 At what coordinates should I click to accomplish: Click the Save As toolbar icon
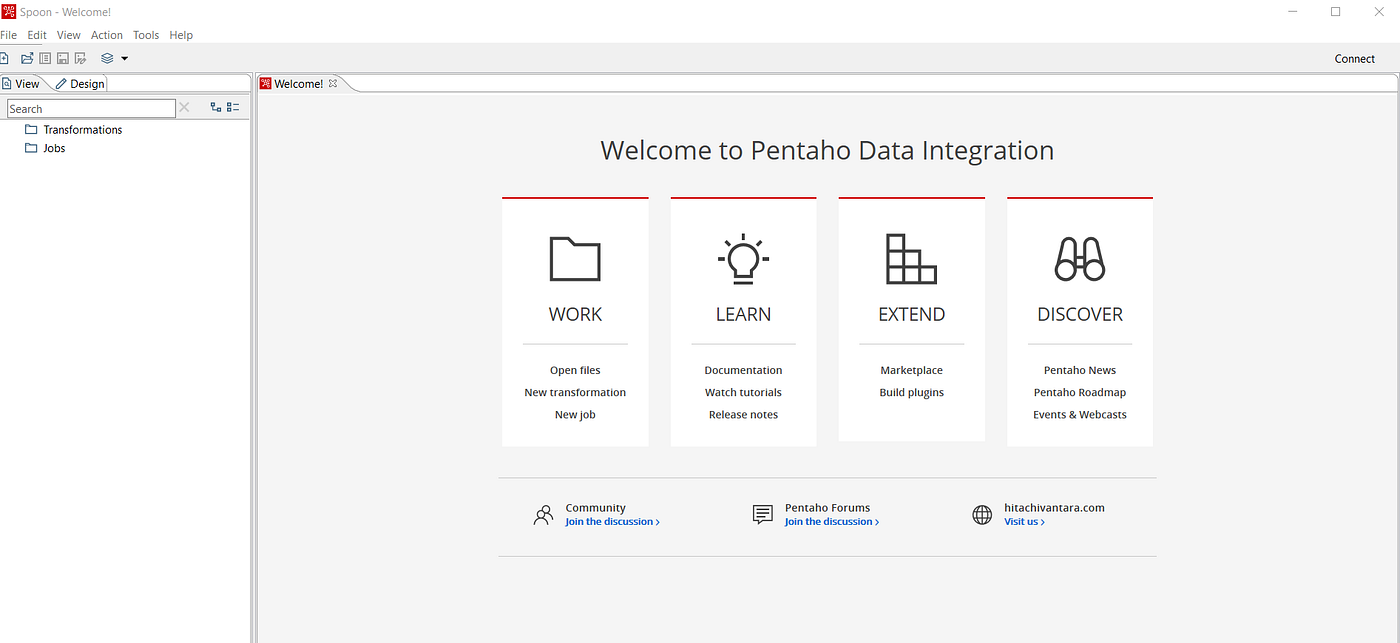pos(80,59)
